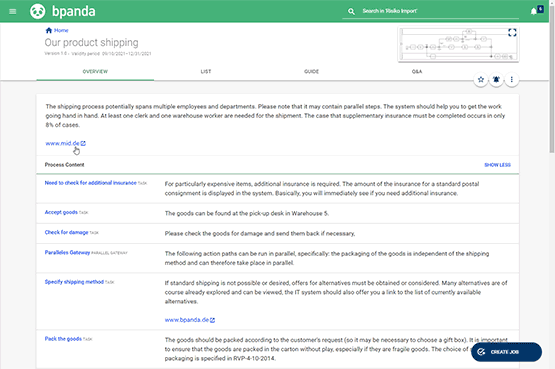This screenshot has height=369, width=555.
Task: Mark process as favorite with star
Action: pos(481,79)
